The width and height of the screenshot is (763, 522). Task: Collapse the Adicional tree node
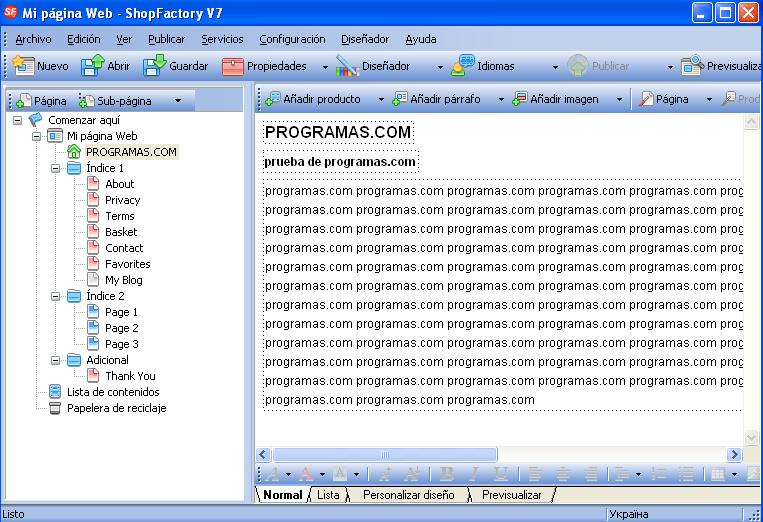(x=55, y=360)
